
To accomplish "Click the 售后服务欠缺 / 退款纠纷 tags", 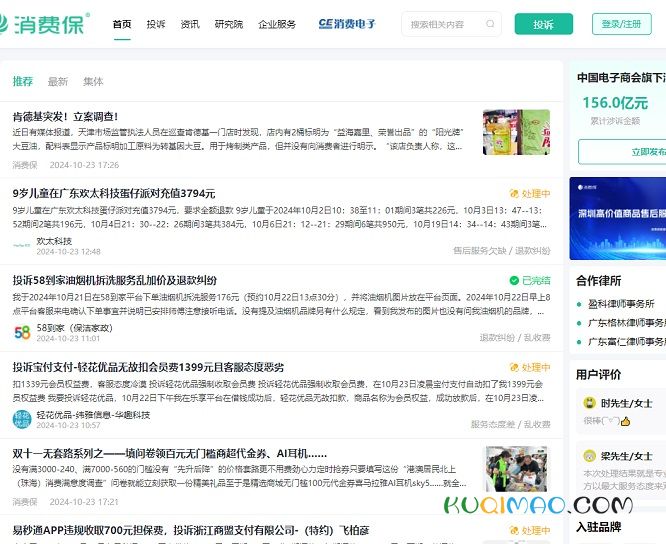I will pos(502,251).
